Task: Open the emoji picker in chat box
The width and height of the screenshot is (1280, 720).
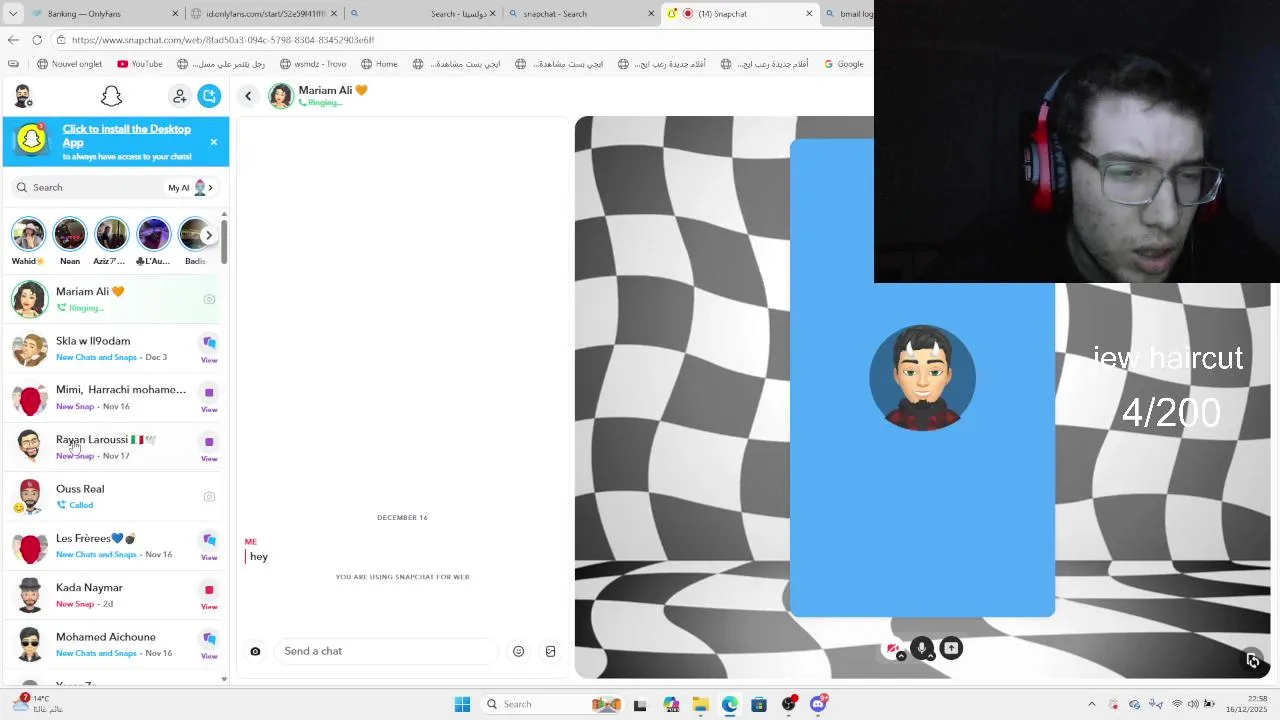Action: 518,651
